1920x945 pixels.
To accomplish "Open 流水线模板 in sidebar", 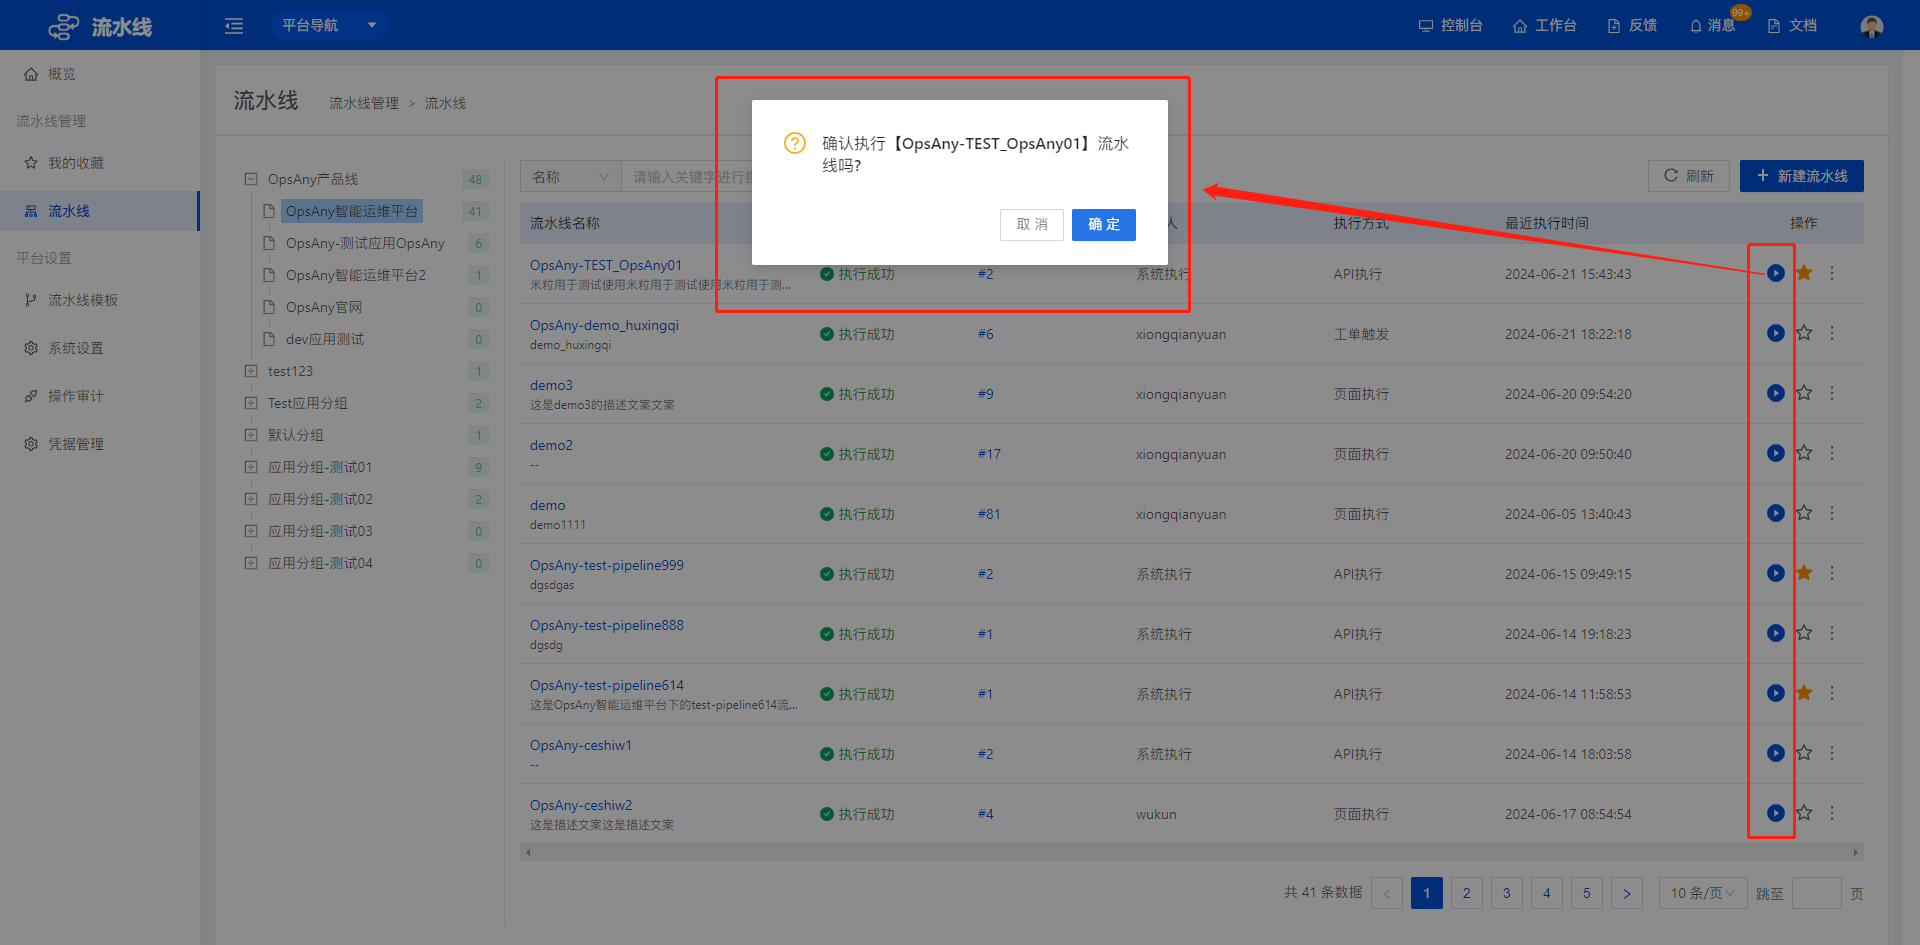I will coord(100,300).
